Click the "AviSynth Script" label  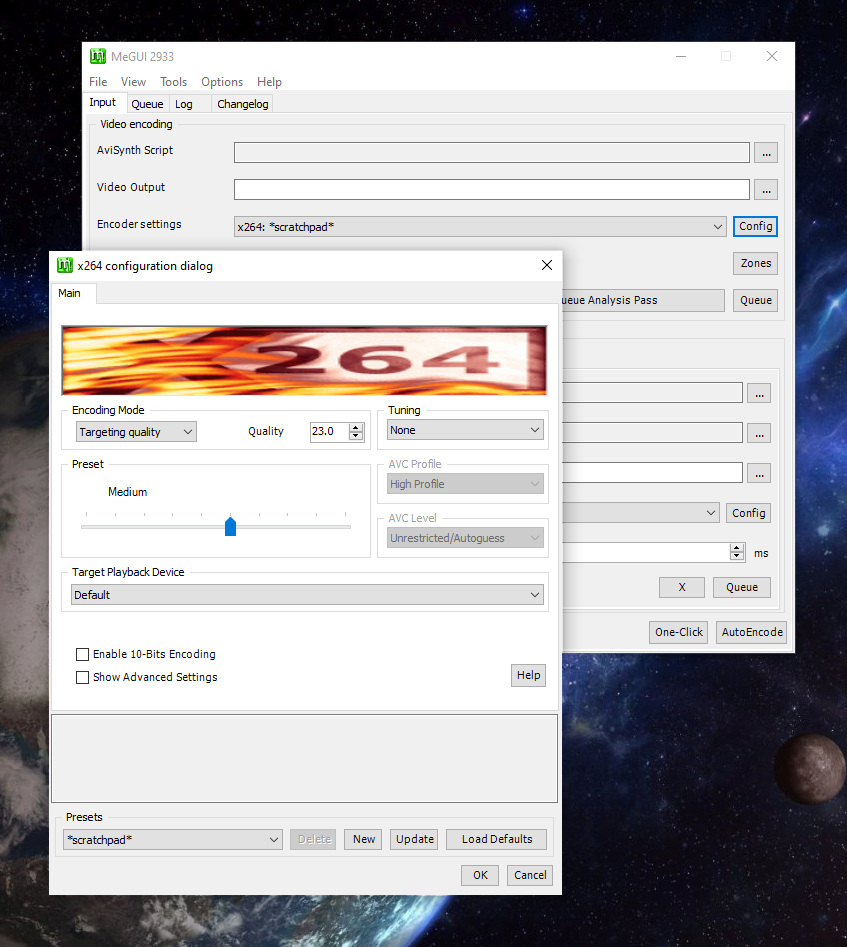point(135,150)
